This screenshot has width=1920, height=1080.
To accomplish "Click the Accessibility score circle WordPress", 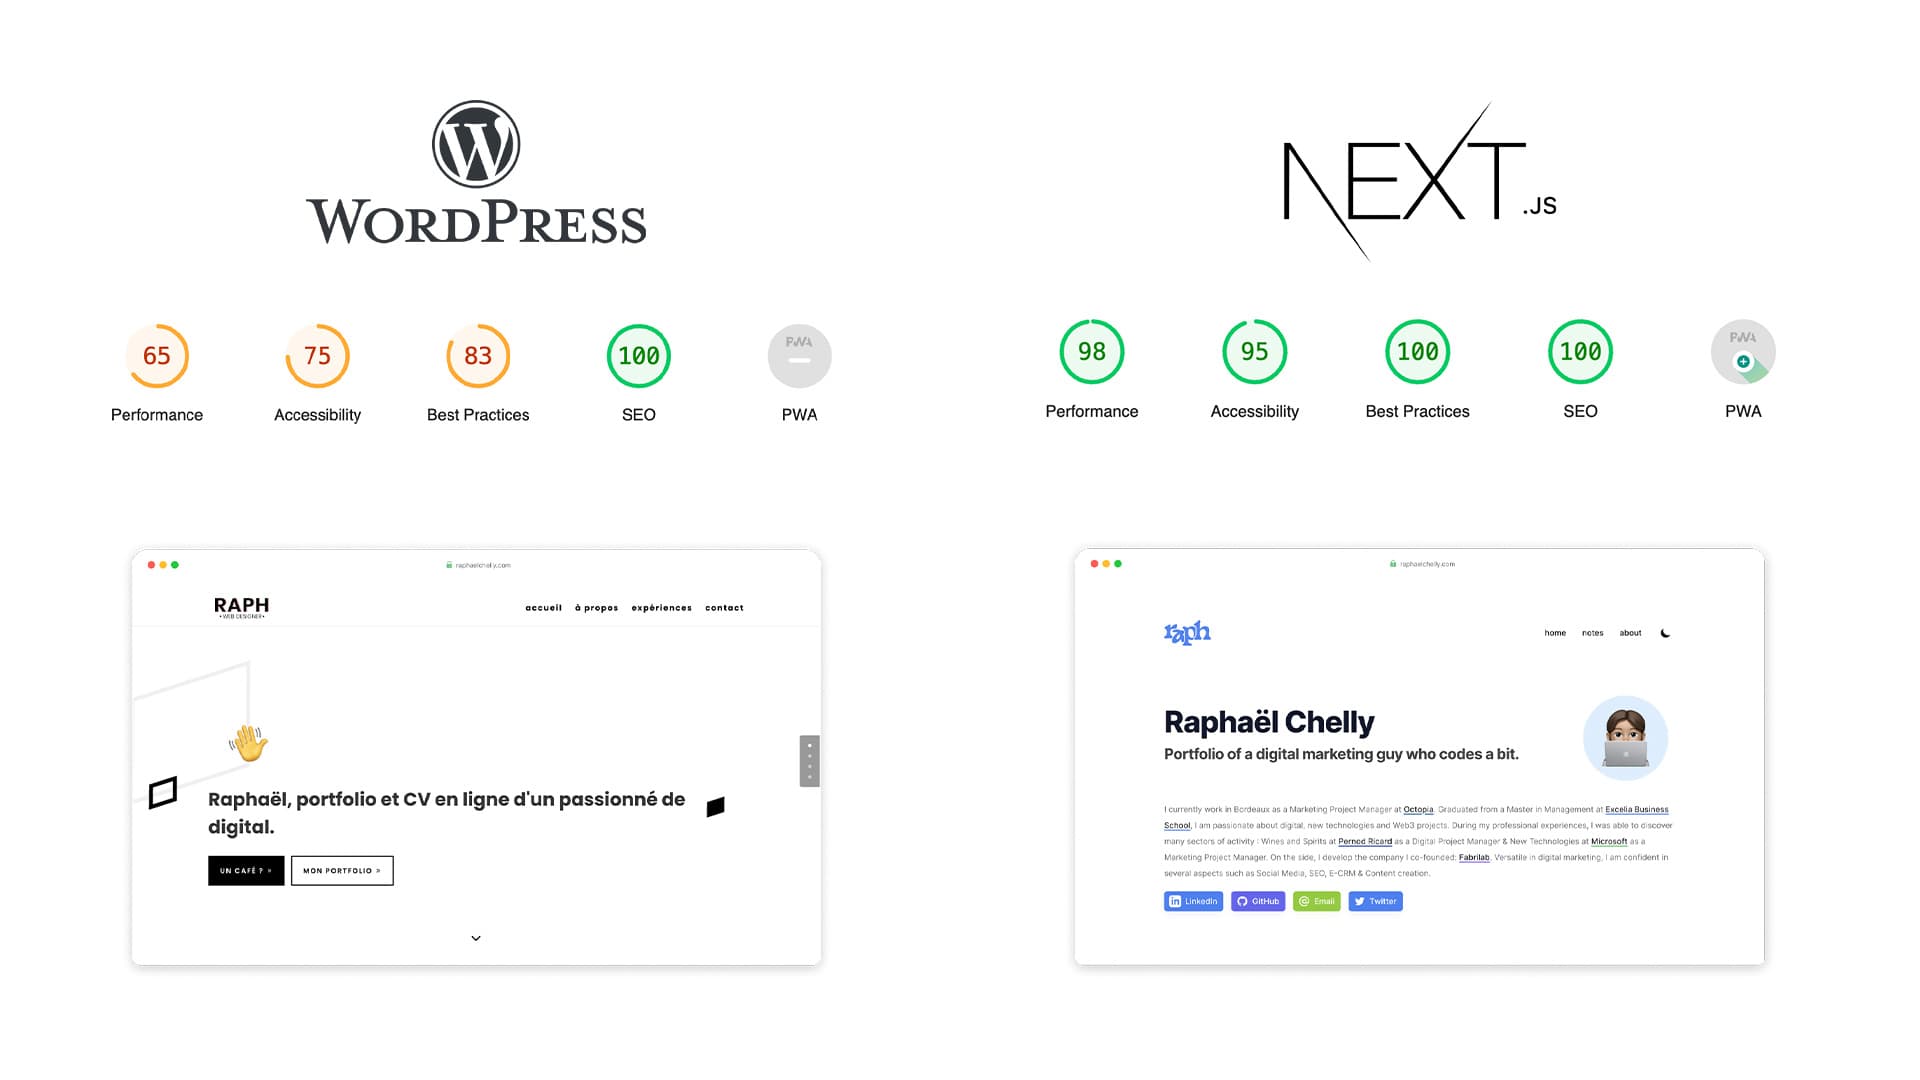I will click(x=316, y=353).
